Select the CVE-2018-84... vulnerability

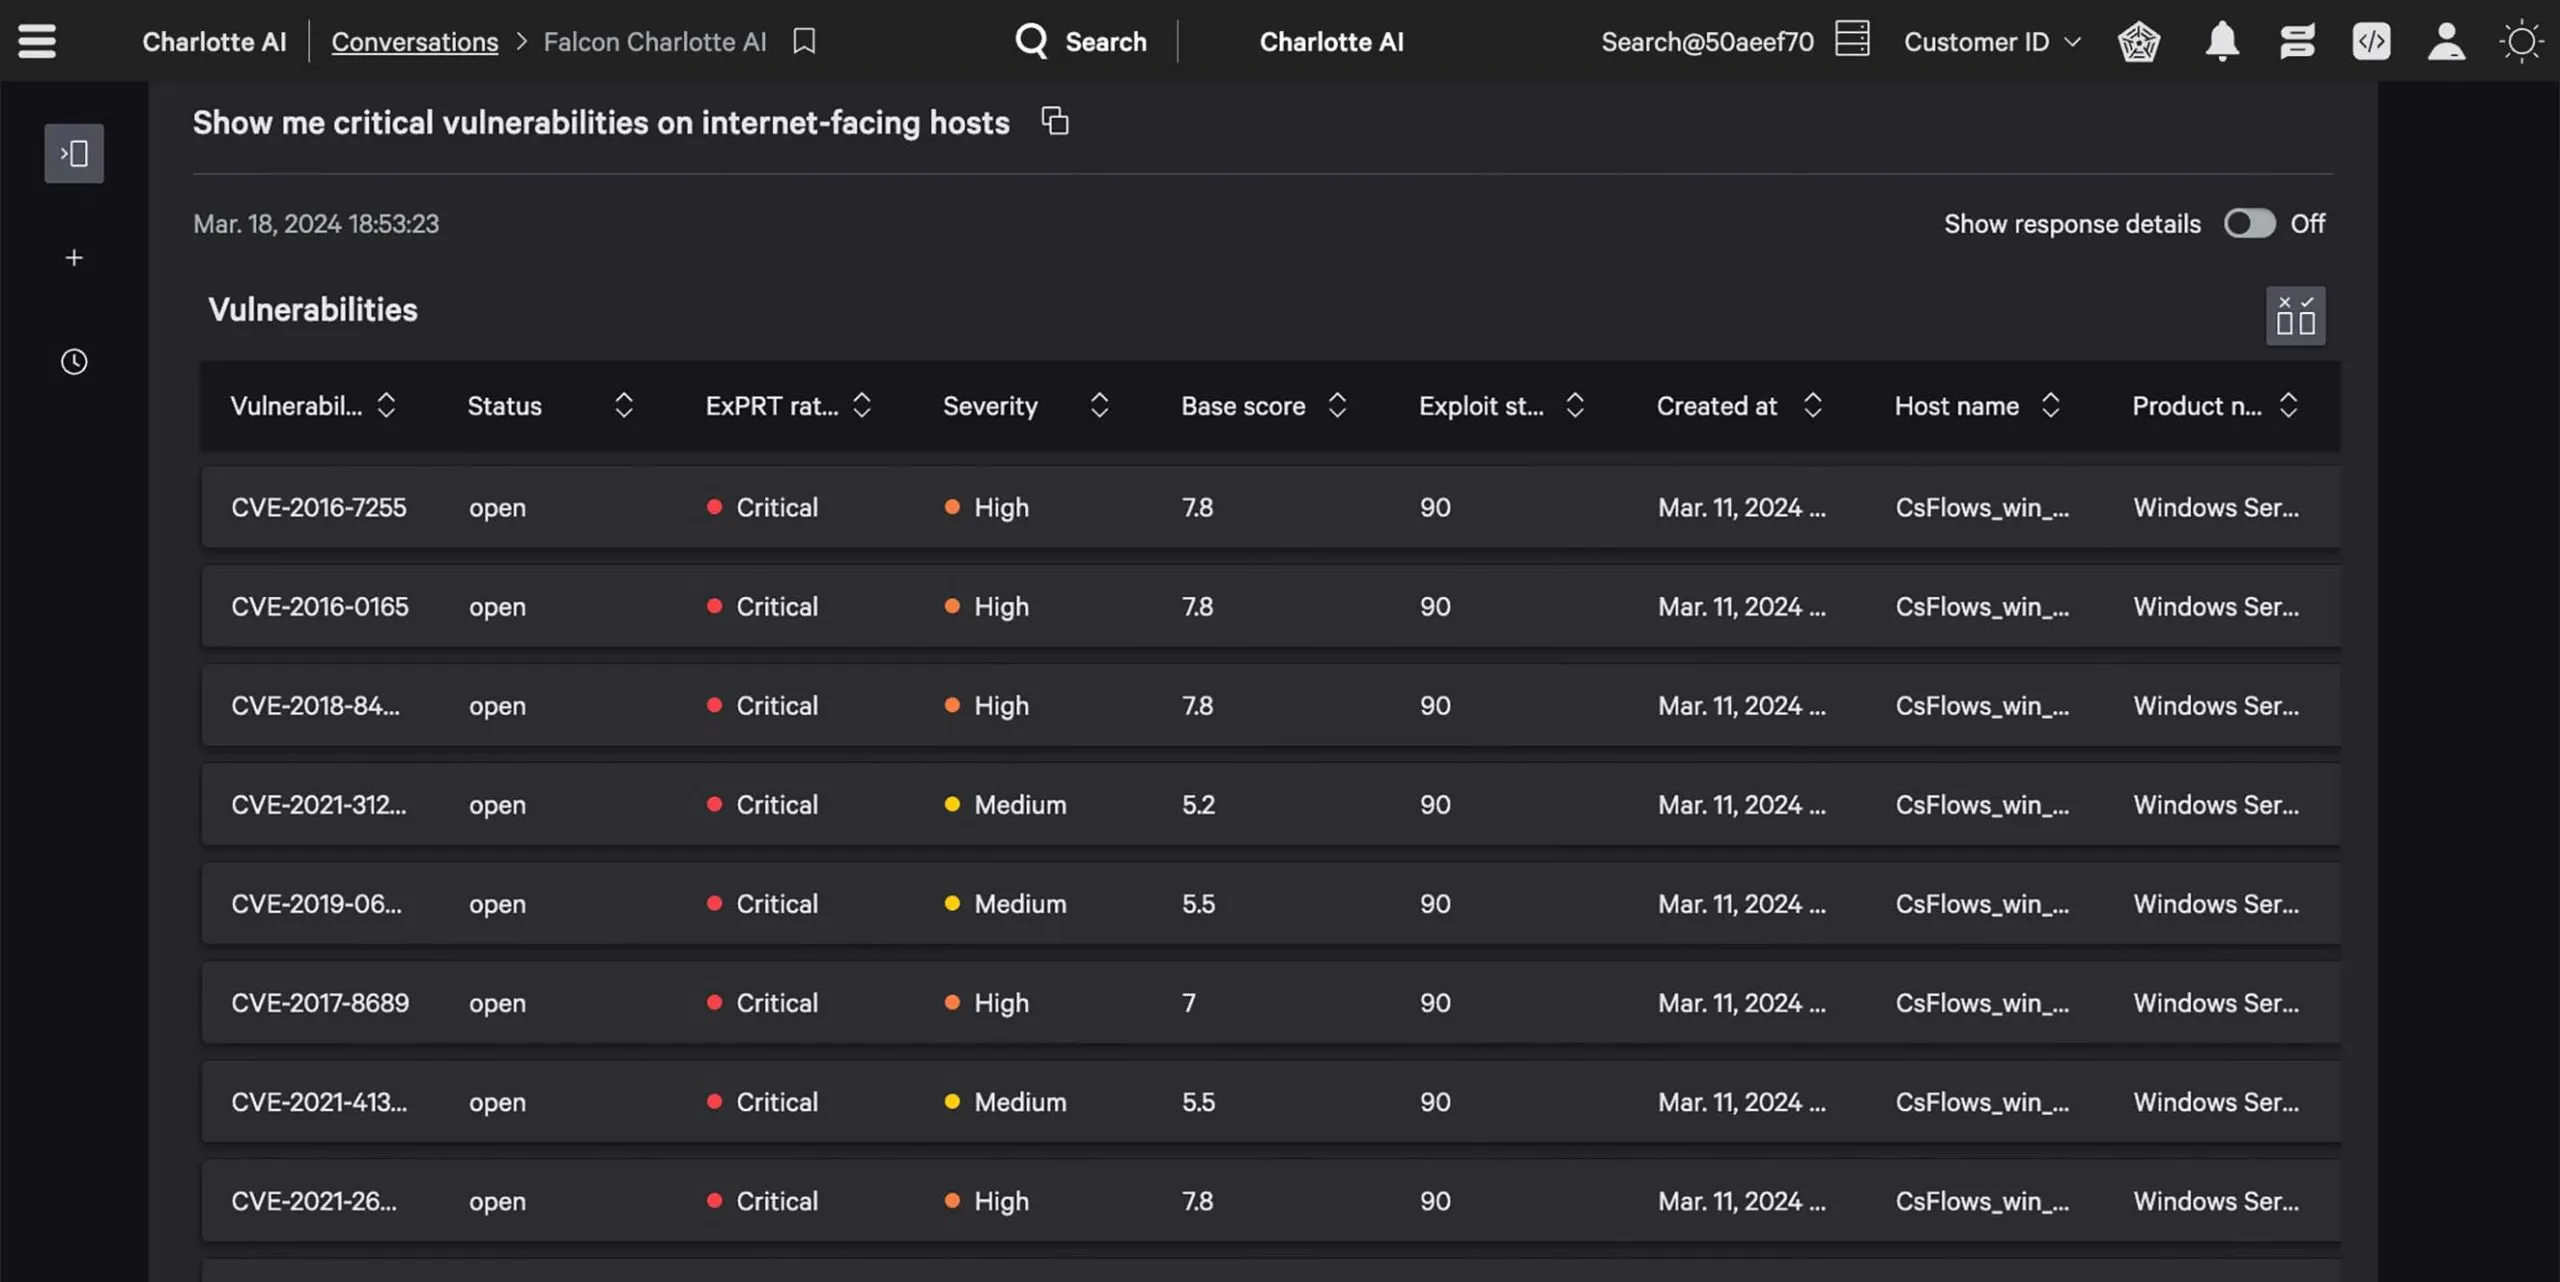click(x=315, y=705)
